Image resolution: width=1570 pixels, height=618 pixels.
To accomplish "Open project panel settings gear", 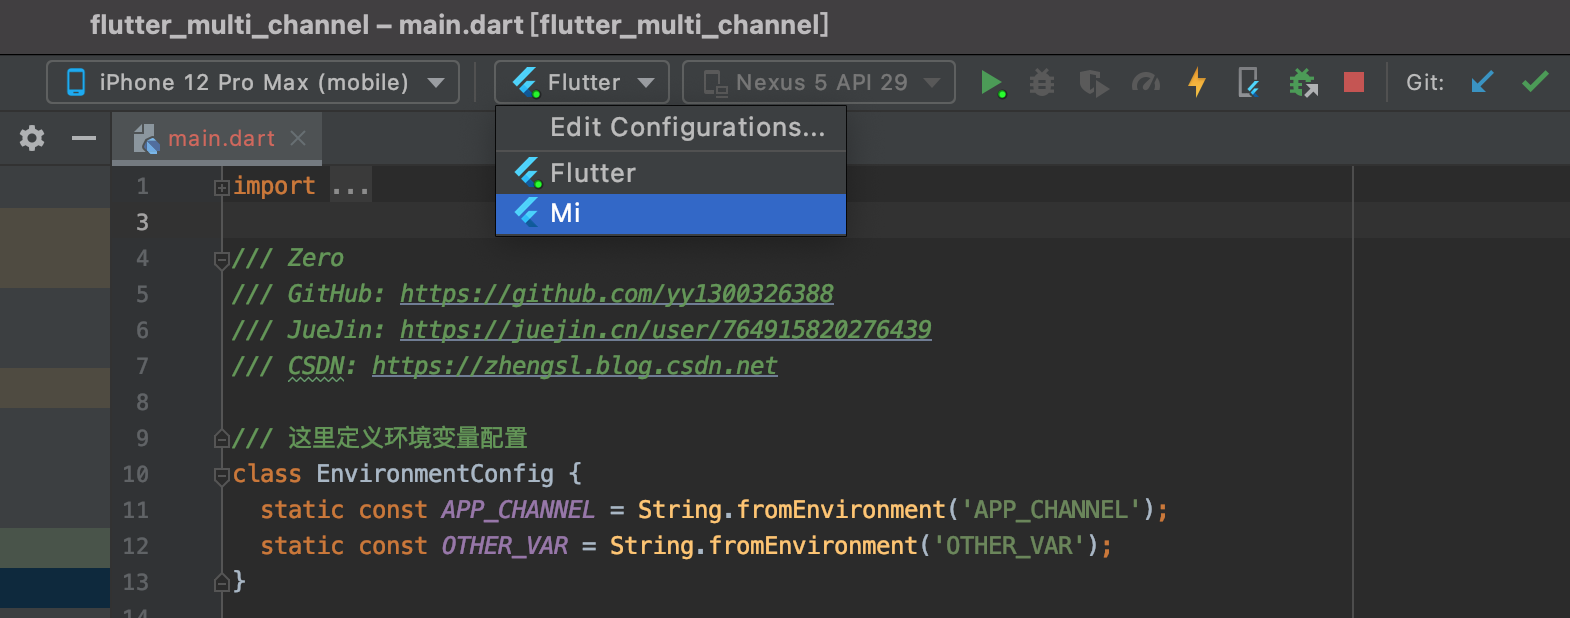I will [32, 138].
